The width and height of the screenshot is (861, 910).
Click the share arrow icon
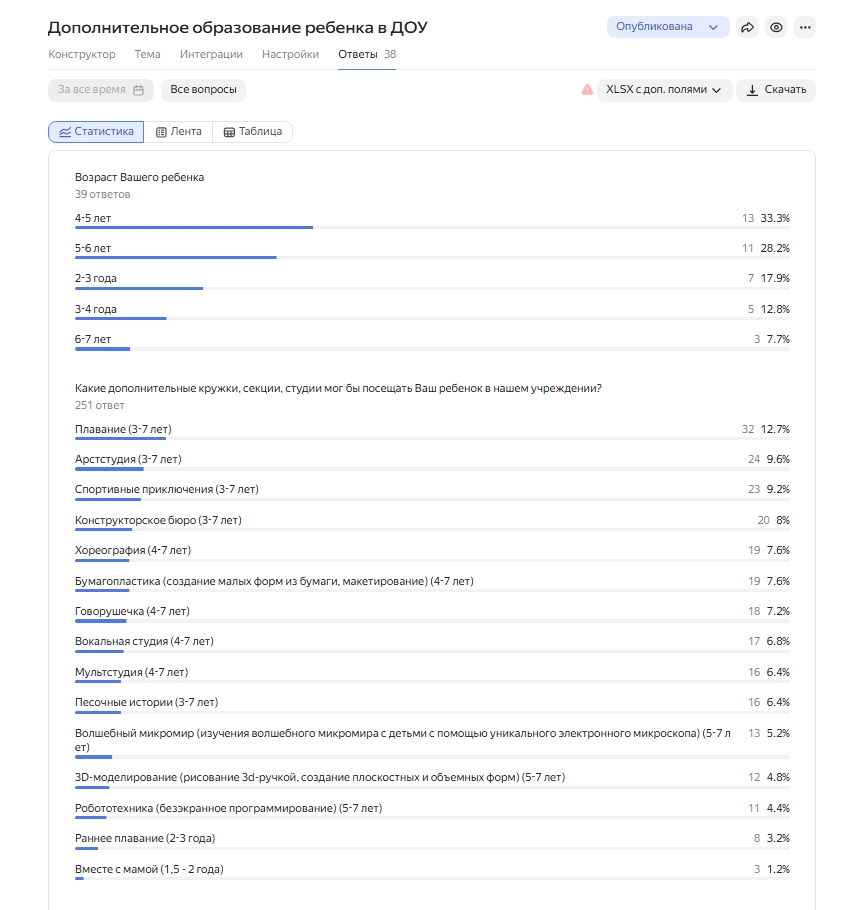[x=747, y=28]
